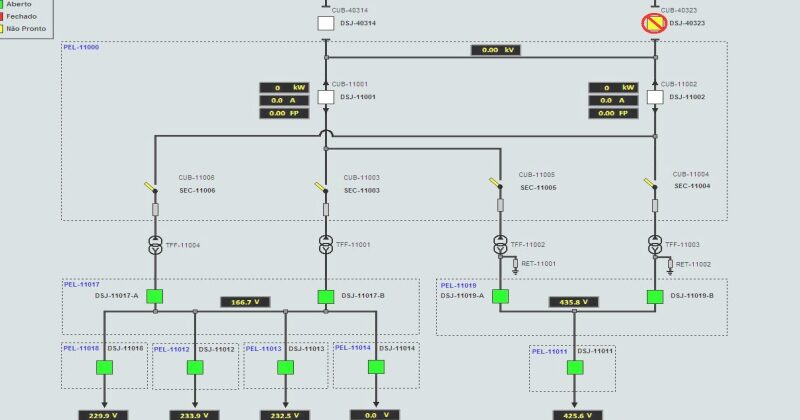Click the DSJ-11002 breaker symbol
This screenshot has width=800, height=420.
655,97
